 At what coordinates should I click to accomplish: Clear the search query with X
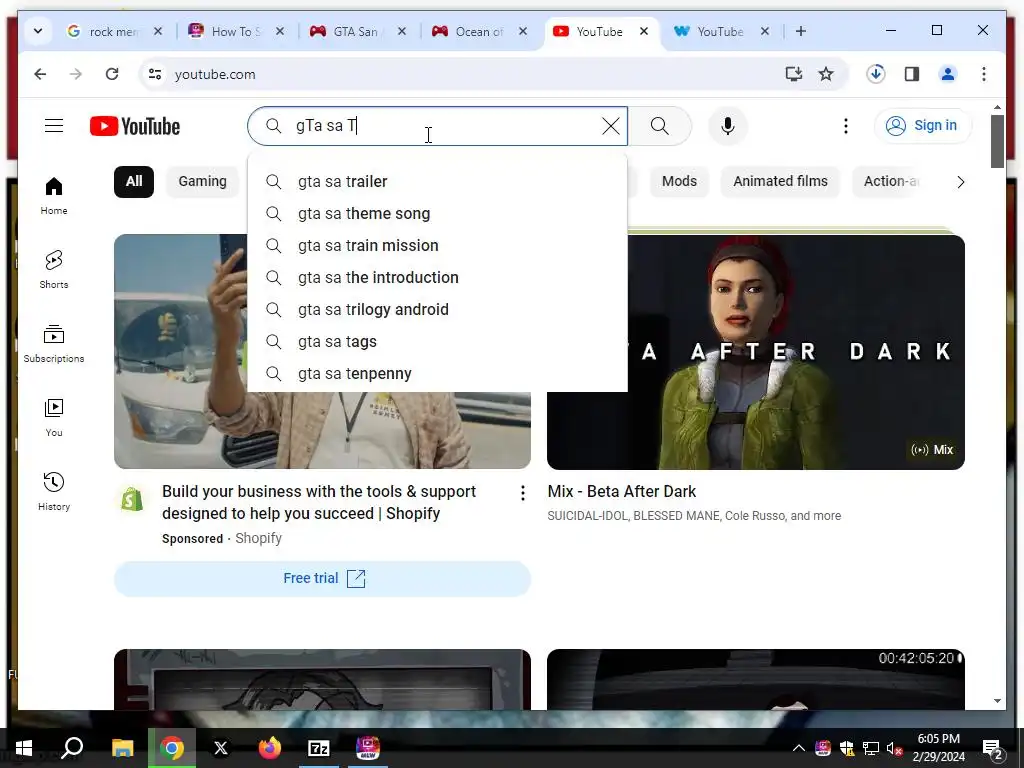611,125
